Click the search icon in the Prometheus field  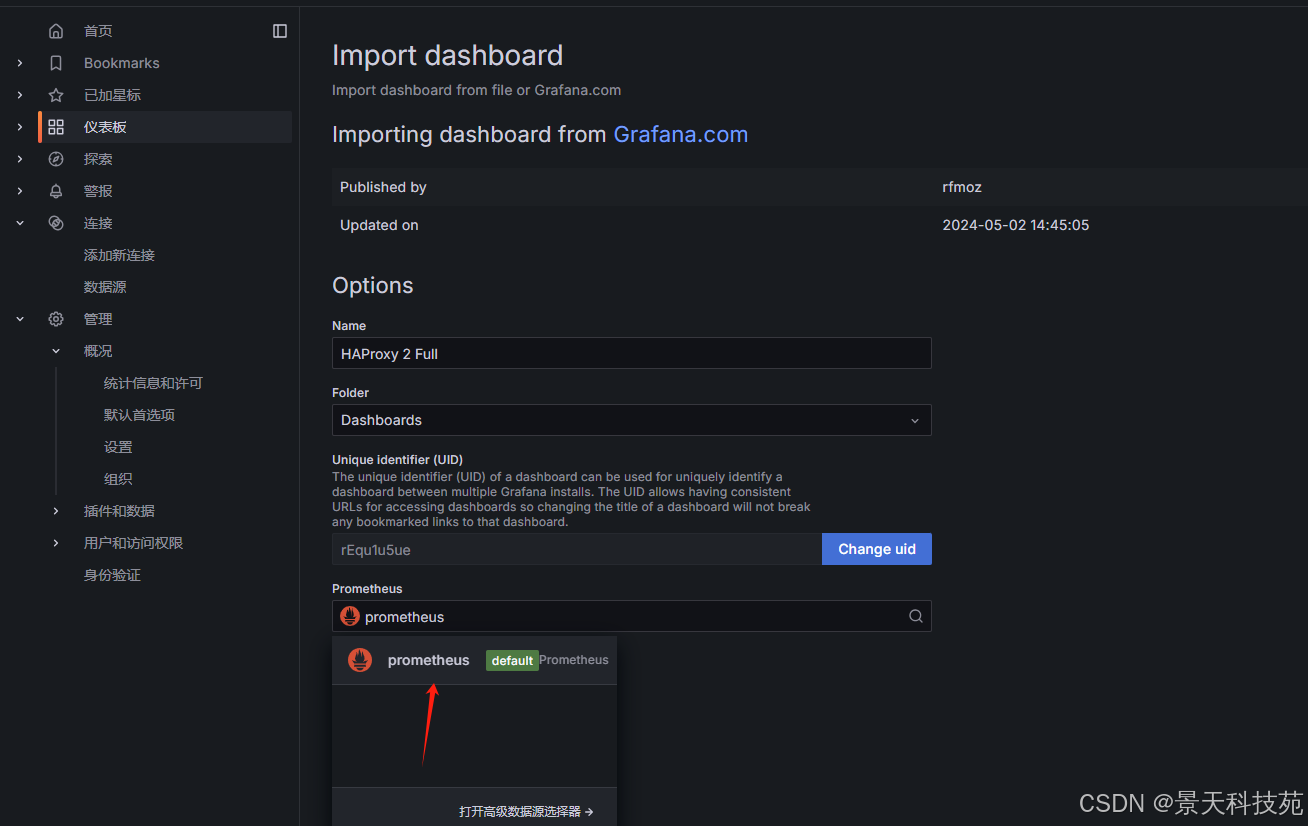point(915,616)
